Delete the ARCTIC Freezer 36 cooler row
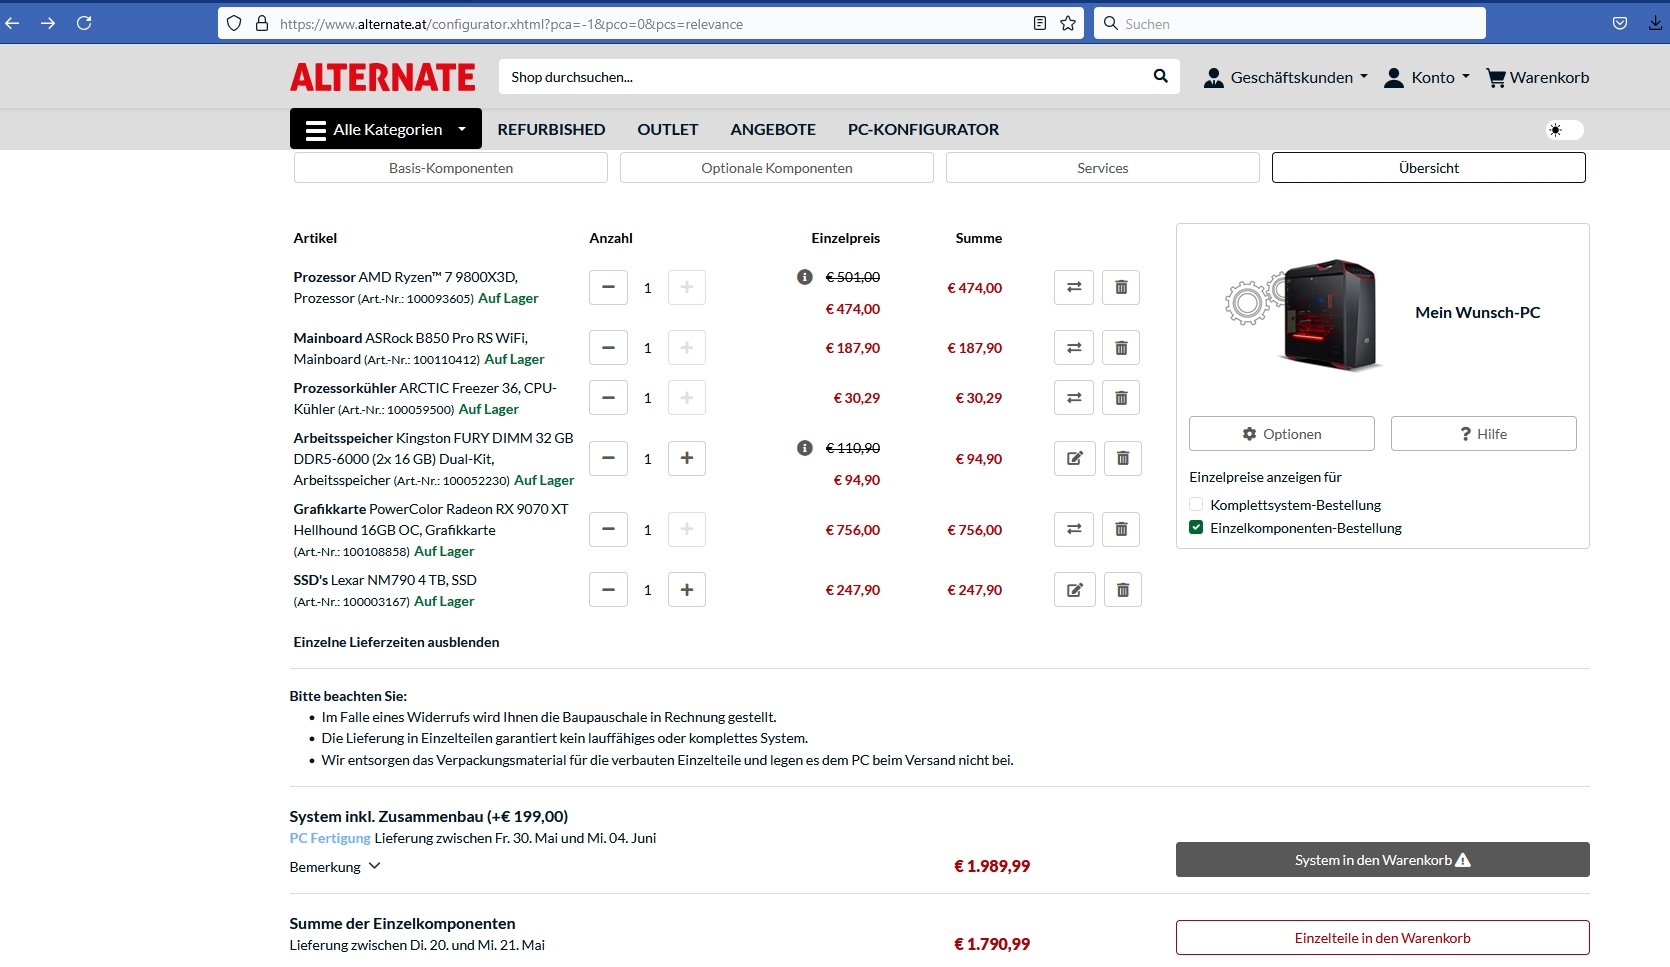This screenshot has width=1670, height=967. (x=1121, y=398)
